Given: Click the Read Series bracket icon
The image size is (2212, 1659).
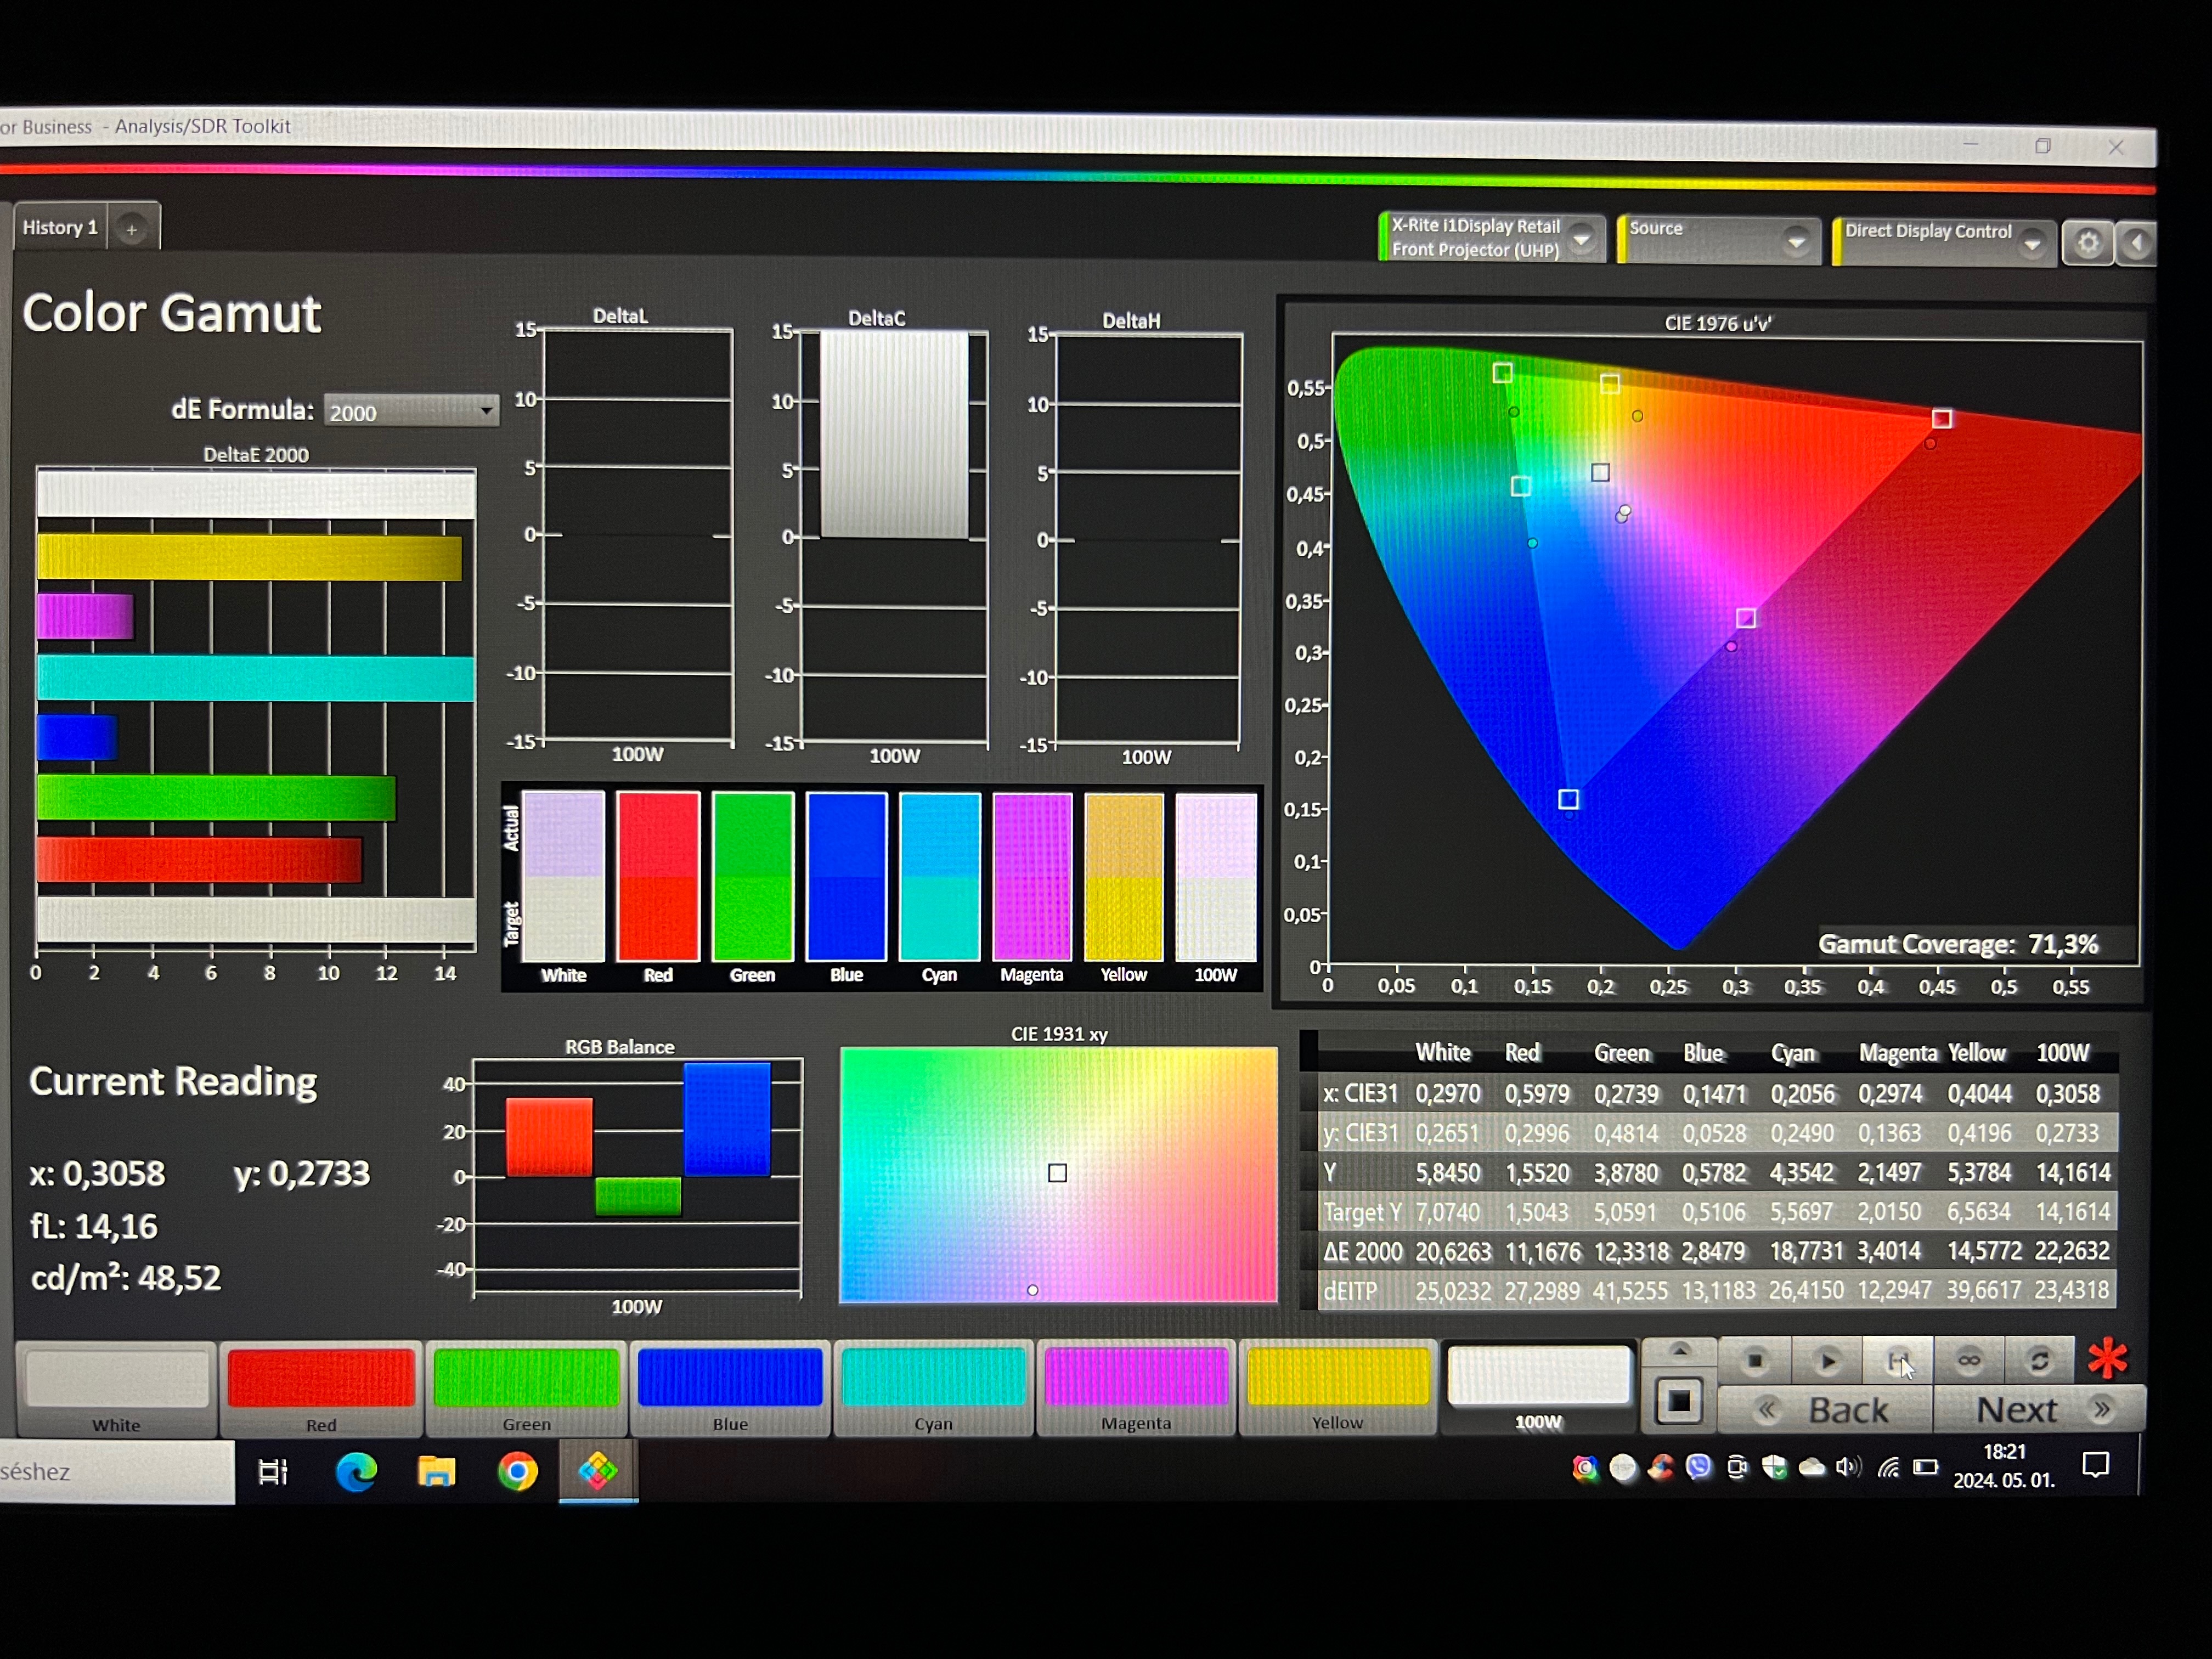Looking at the screenshot, I should coord(1897,1361).
